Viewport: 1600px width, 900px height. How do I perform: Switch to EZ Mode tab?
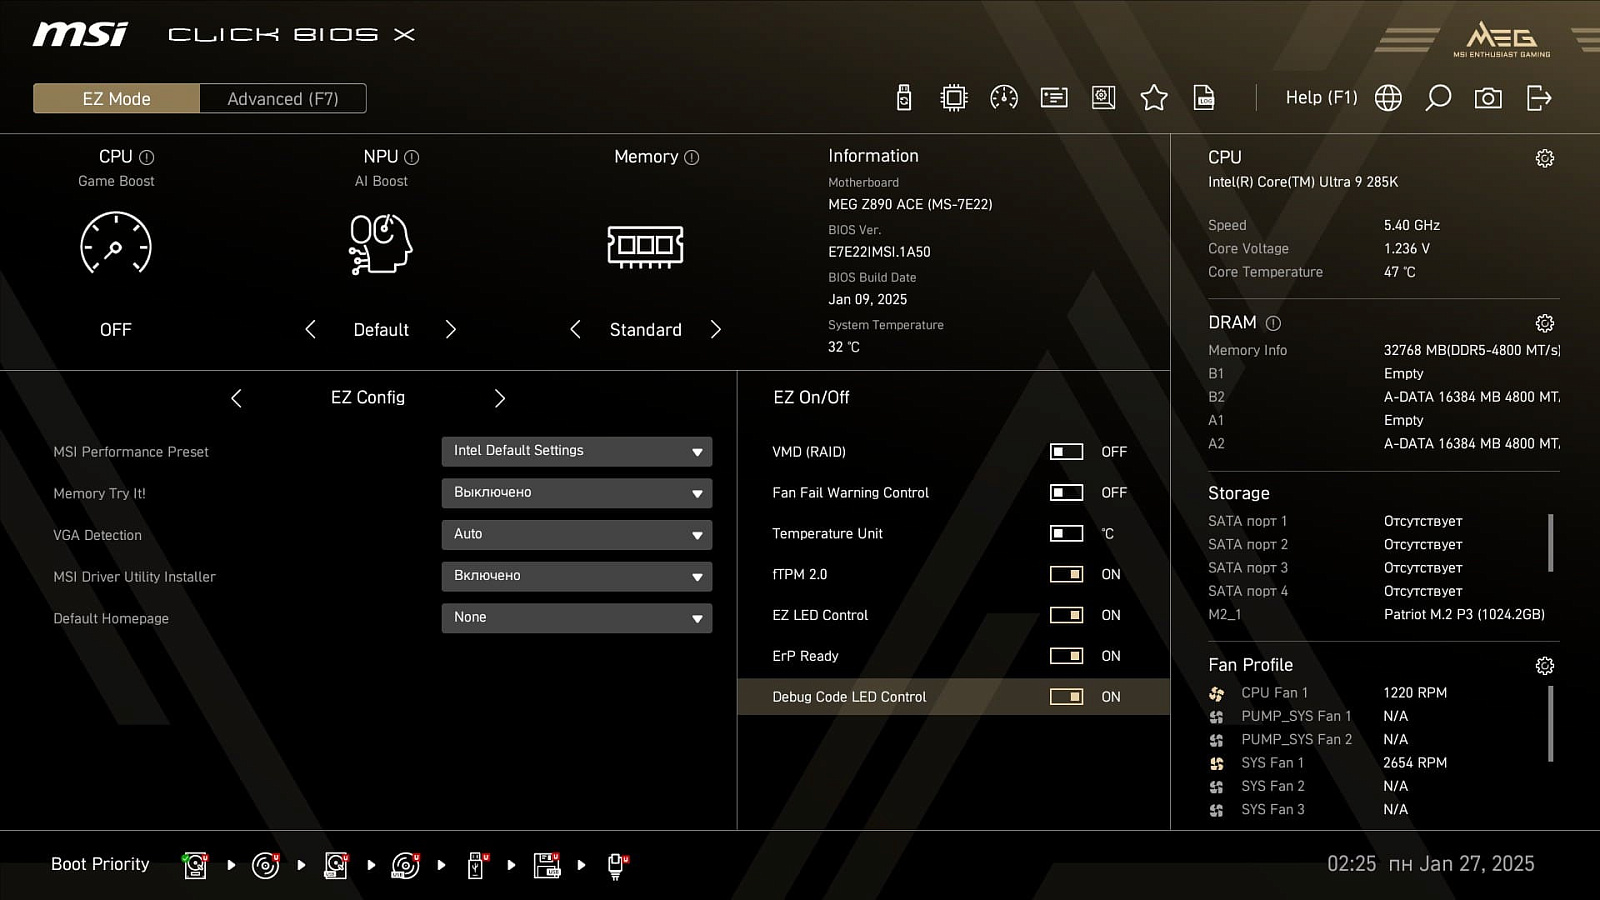point(116,98)
